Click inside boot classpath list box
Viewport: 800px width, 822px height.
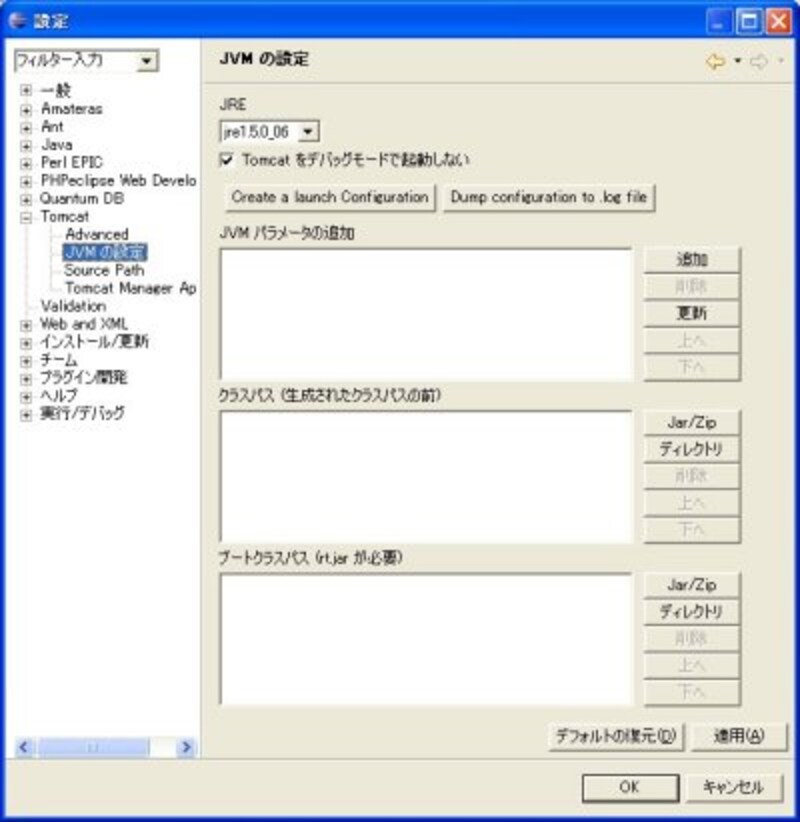click(x=426, y=639)
